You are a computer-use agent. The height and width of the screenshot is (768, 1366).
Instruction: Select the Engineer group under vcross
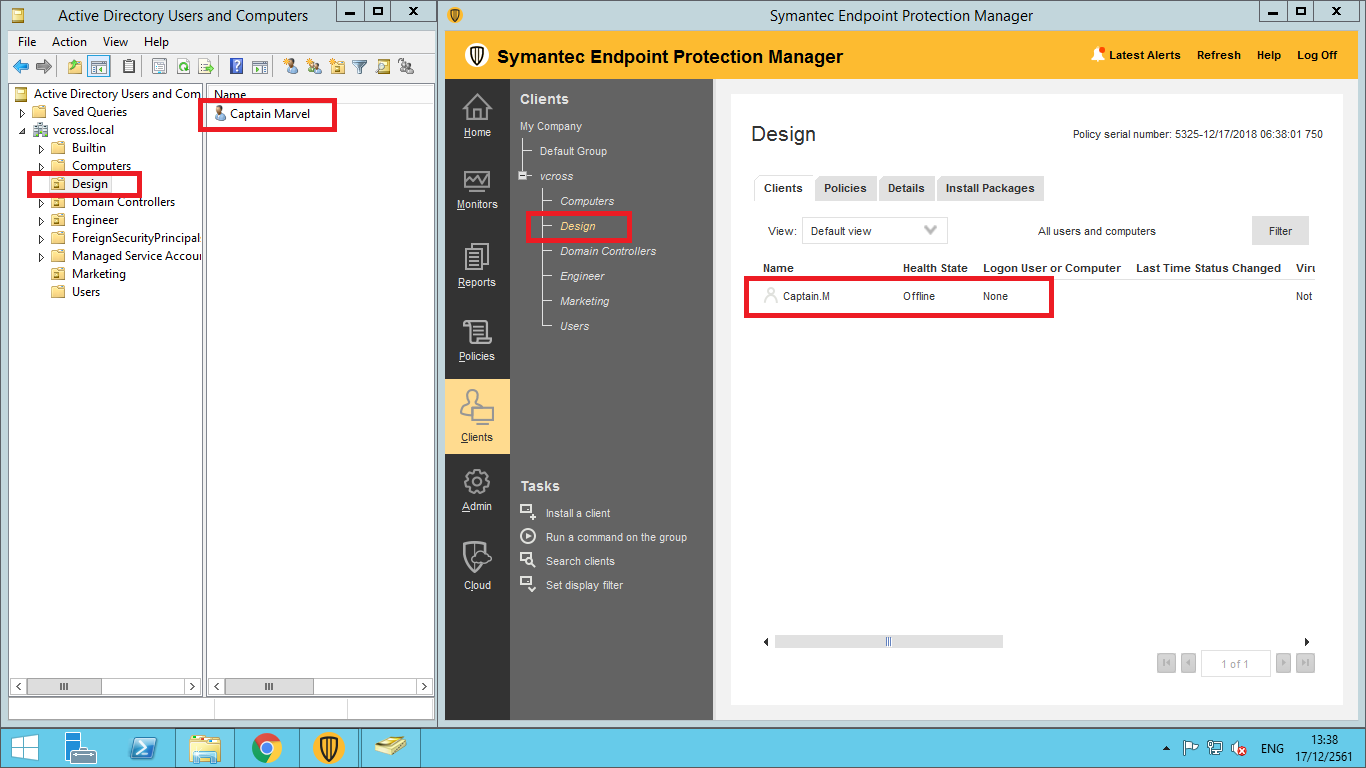(582, 276)
